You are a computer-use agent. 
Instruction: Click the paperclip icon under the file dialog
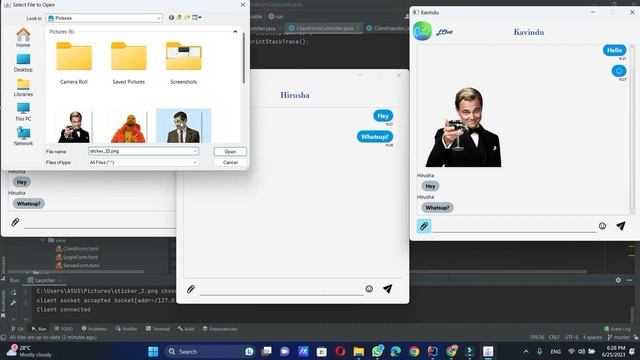[15, 222]
